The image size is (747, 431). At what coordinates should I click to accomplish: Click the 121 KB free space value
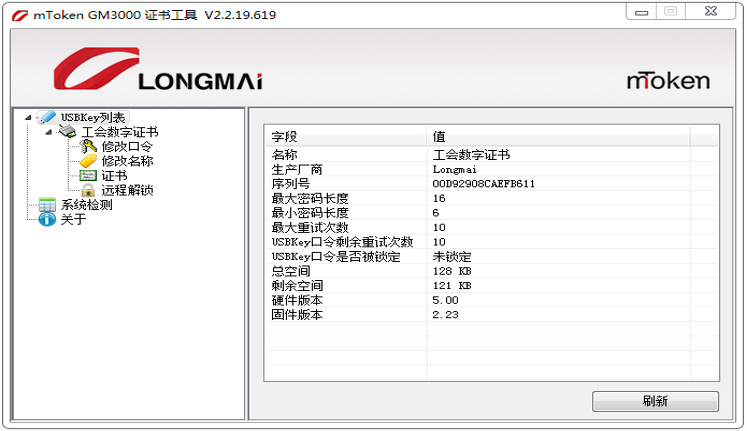tap(452, 285)
